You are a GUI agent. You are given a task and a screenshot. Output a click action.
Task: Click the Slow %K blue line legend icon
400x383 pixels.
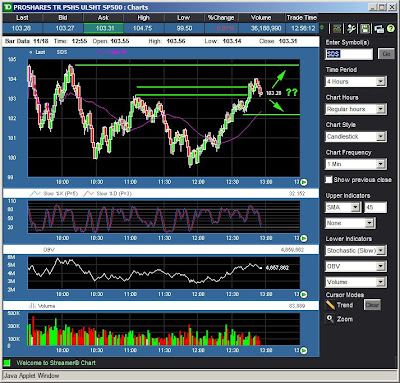click(35, 193)
